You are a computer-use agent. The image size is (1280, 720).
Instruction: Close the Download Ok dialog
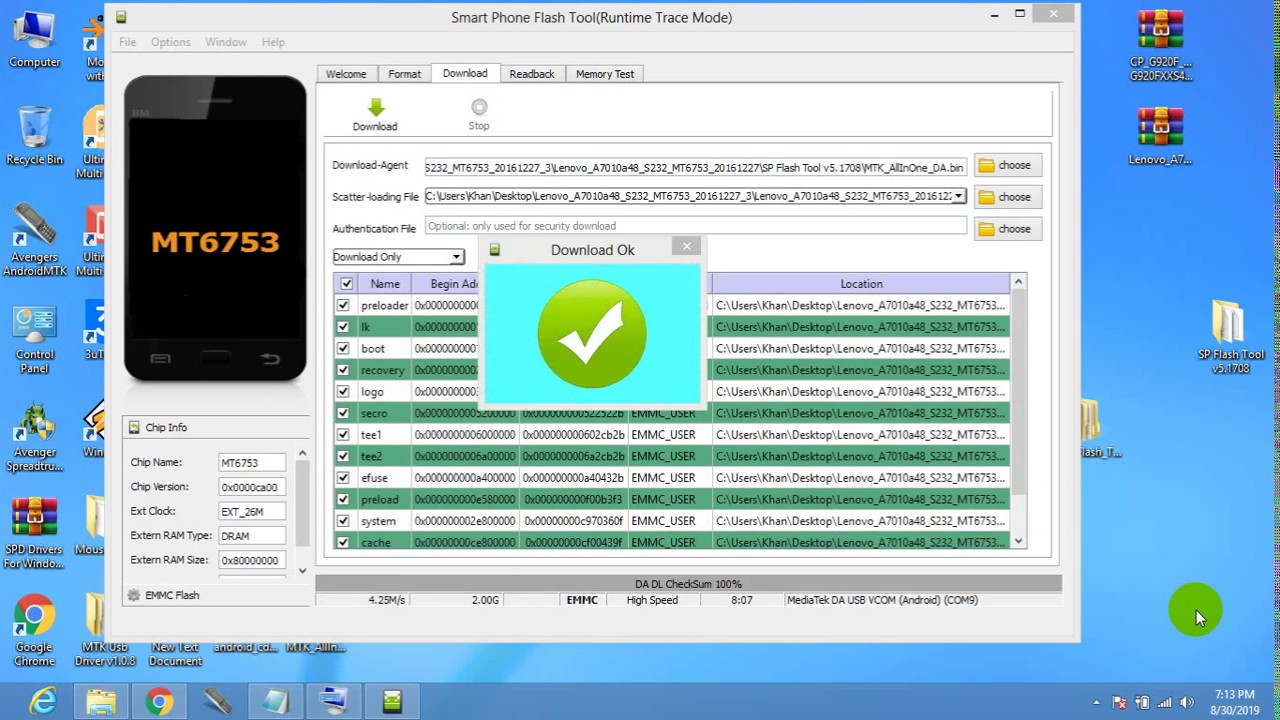click(687, 246)
